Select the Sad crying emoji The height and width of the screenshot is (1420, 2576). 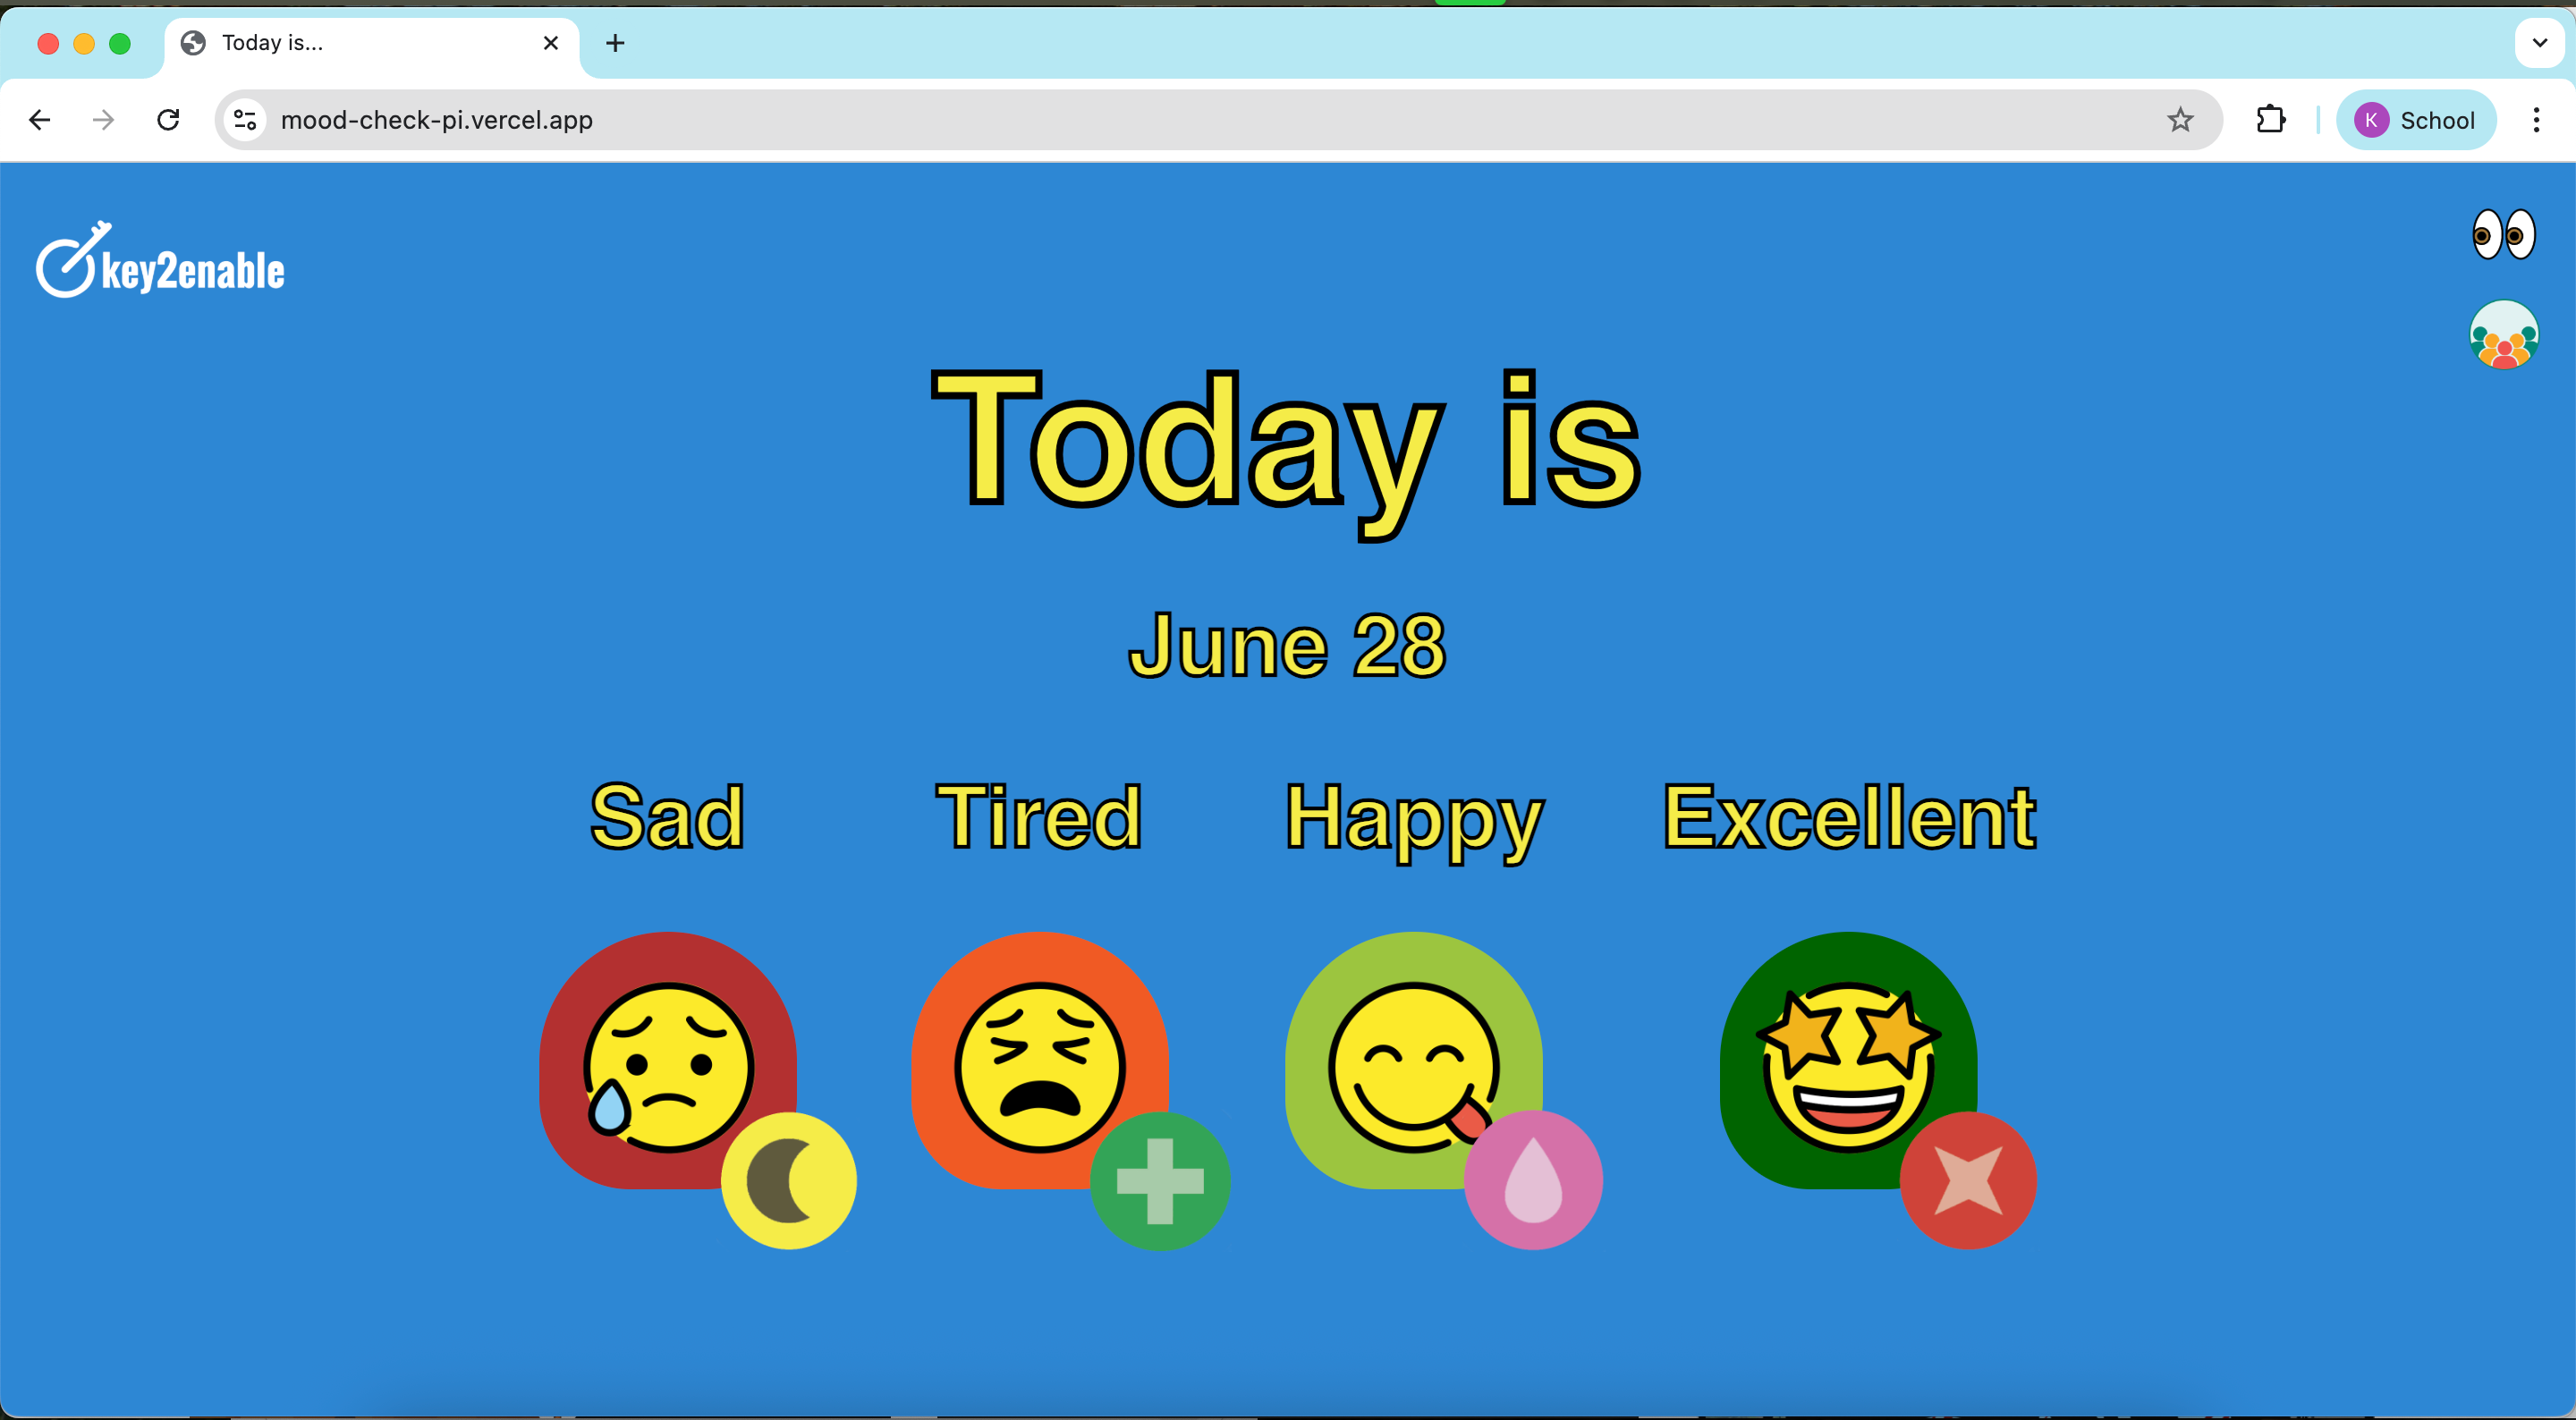click(667, 1060)
